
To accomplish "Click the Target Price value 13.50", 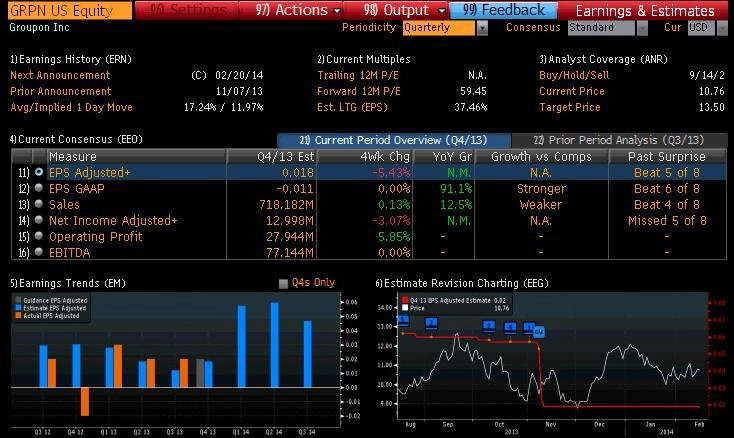I will point(712,107).
